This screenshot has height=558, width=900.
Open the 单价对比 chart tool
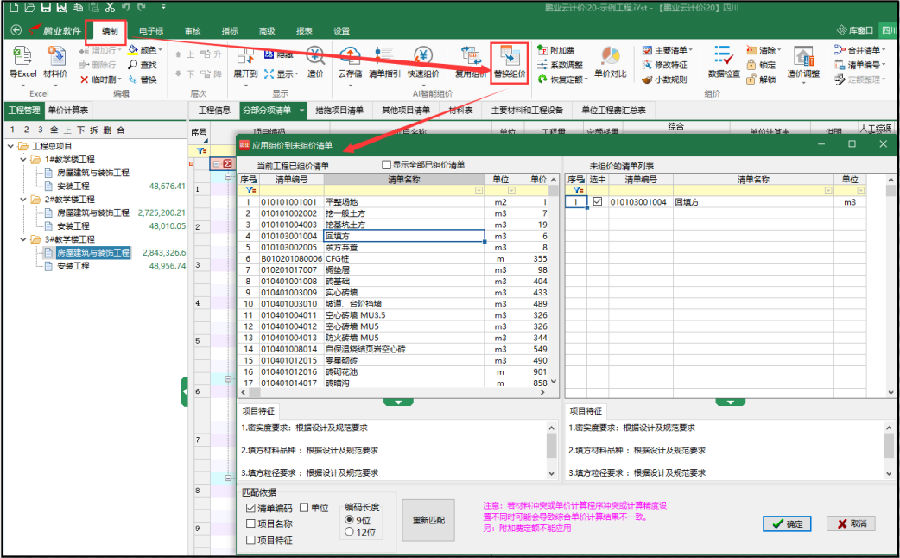coord(610,60)
